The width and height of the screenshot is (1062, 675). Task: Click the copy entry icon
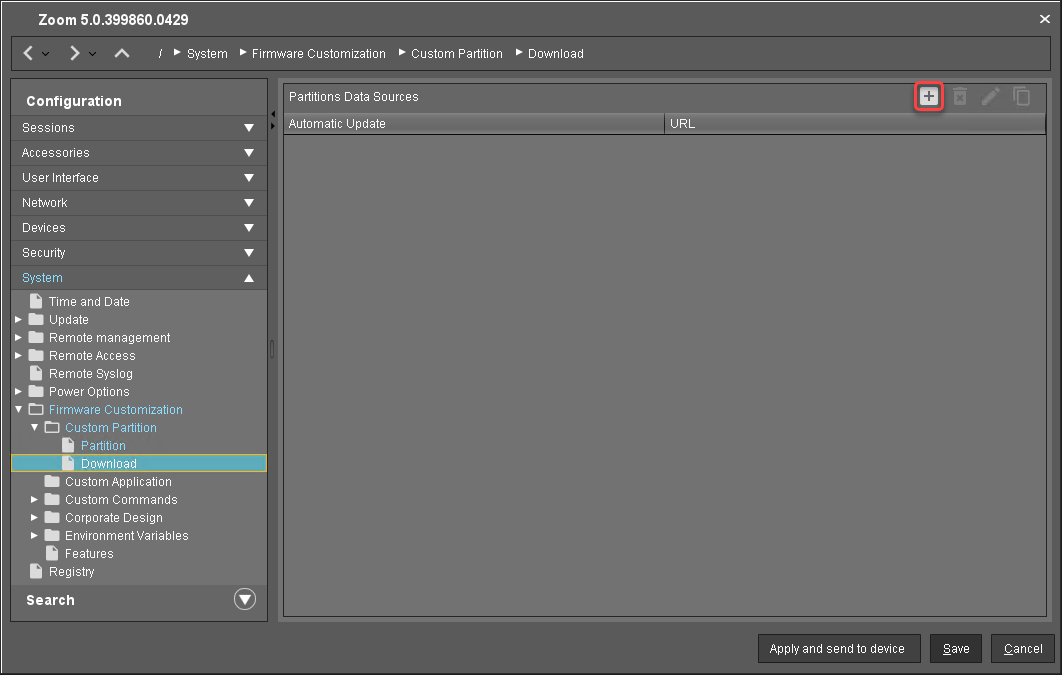pos(1021,96)
